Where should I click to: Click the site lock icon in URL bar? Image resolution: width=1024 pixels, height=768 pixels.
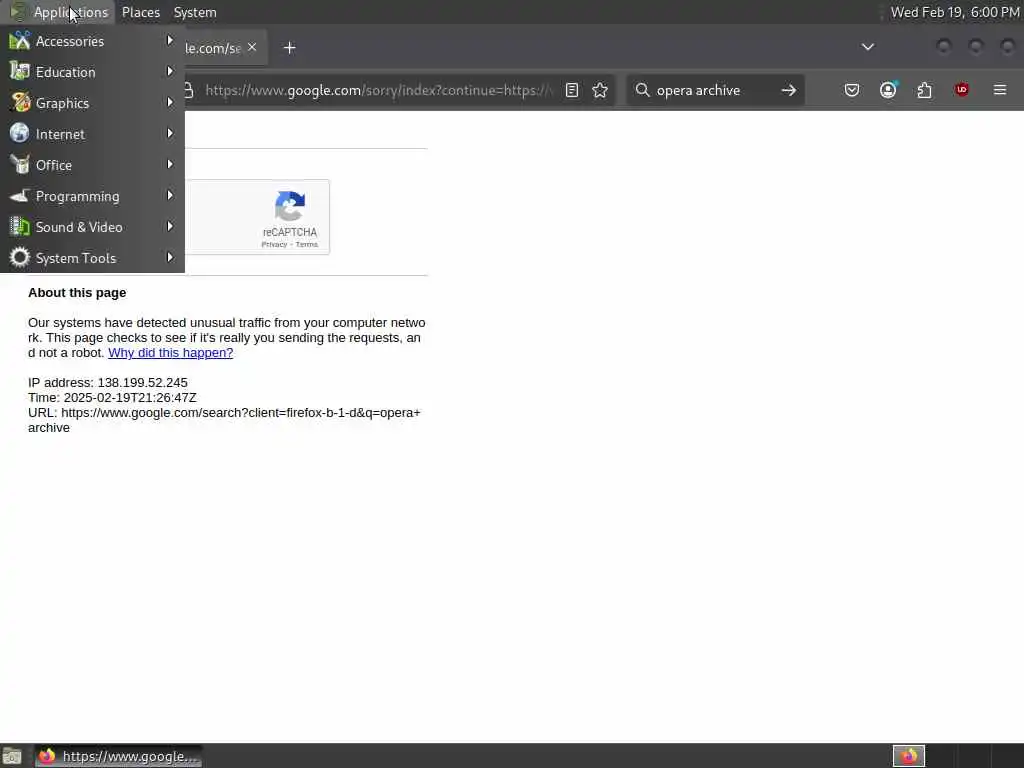click(189, 90)
